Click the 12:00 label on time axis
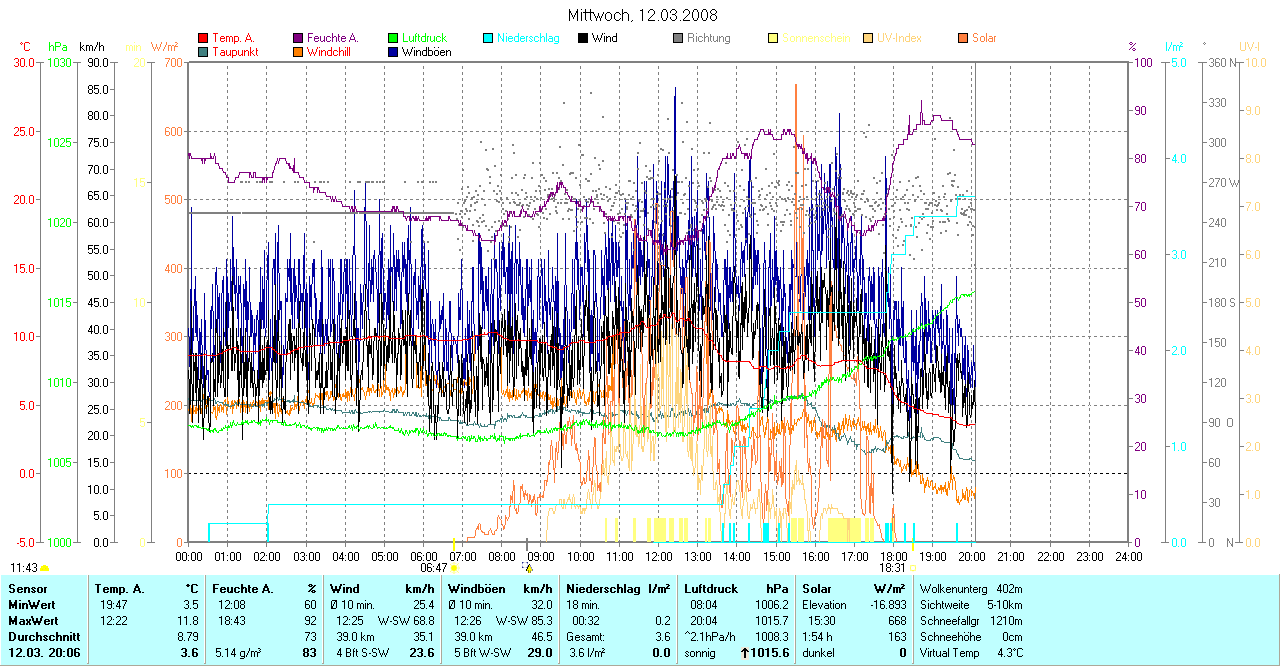Screen dimensions: 1280x666 pyautogui.click(x=659, y=556)
